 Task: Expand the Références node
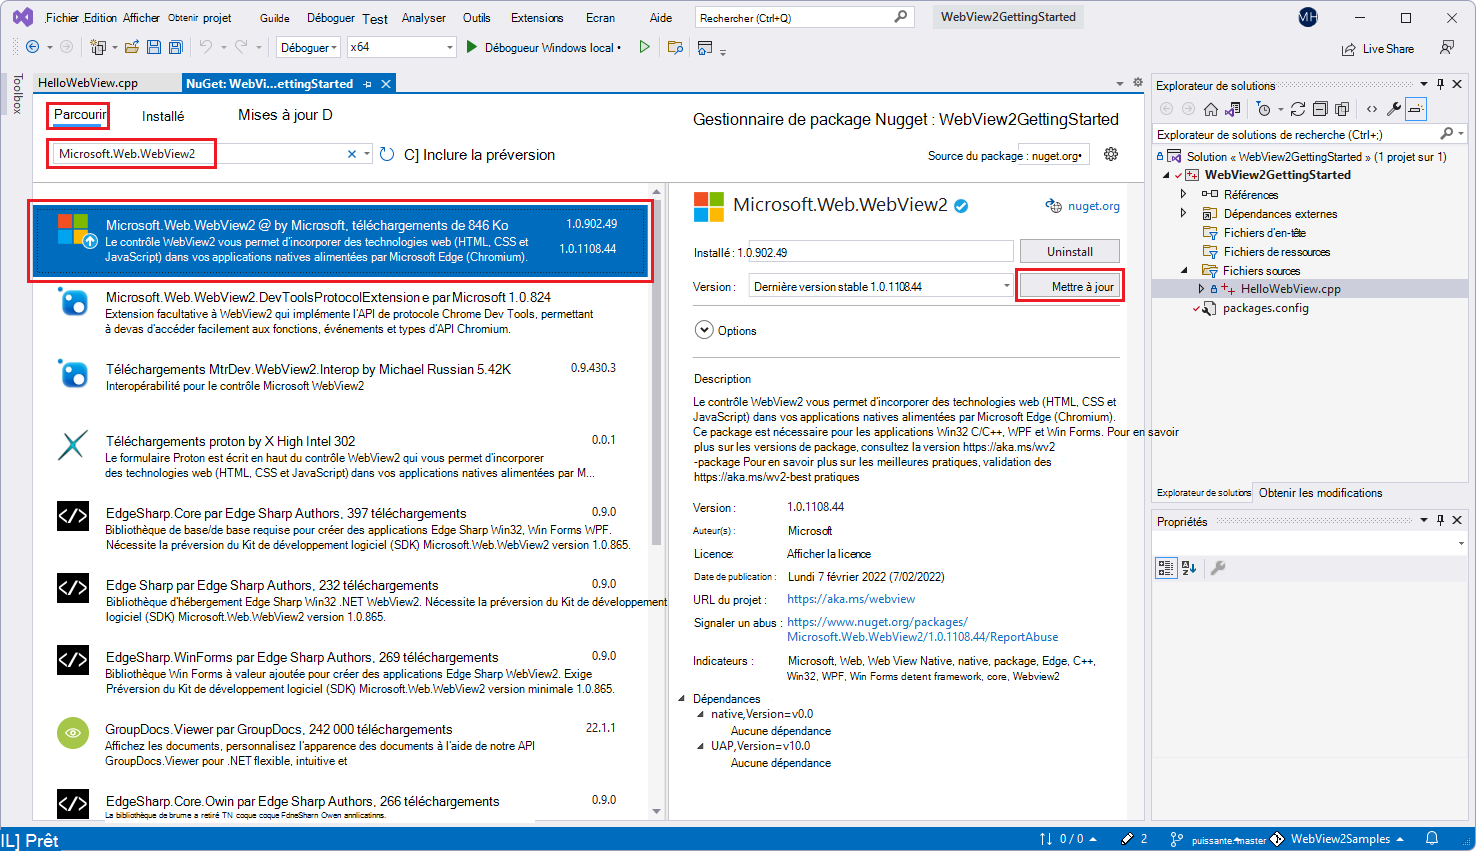point(1184,194)
